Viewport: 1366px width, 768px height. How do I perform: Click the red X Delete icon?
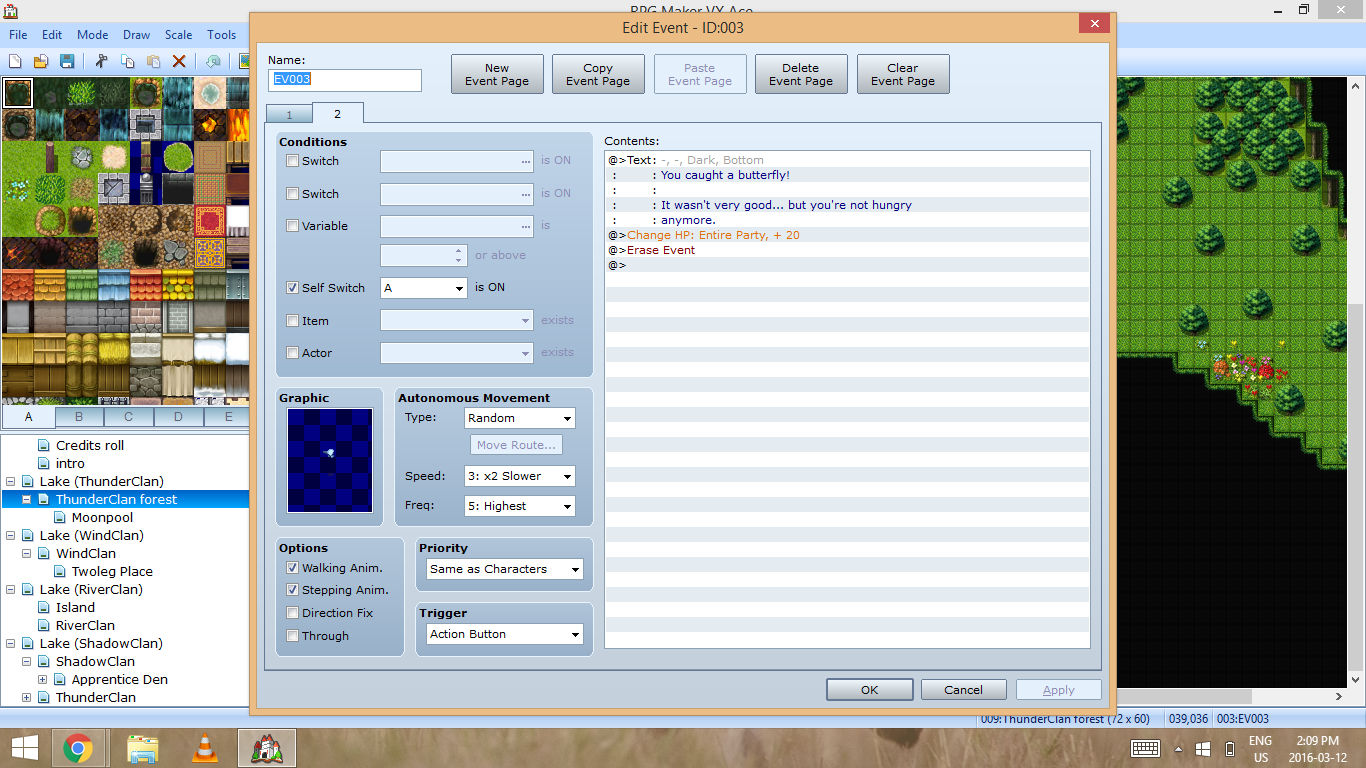click(179, 61)
